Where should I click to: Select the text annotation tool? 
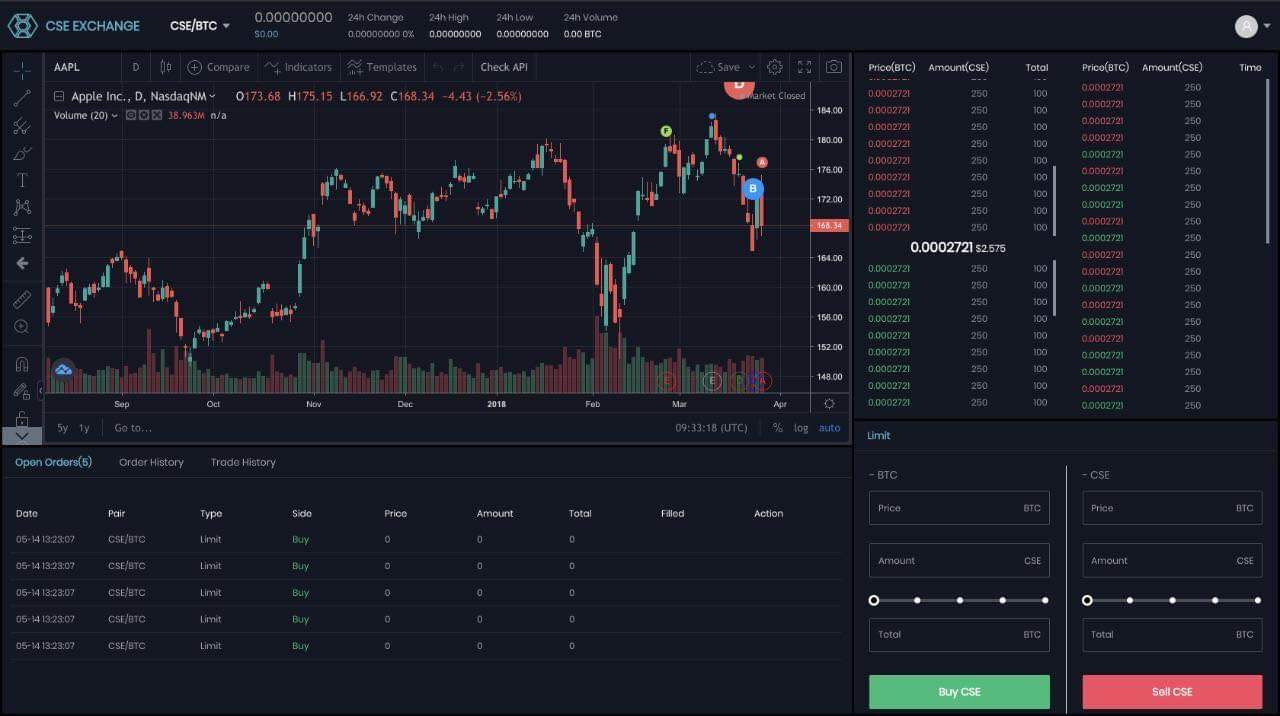(22, 180)
